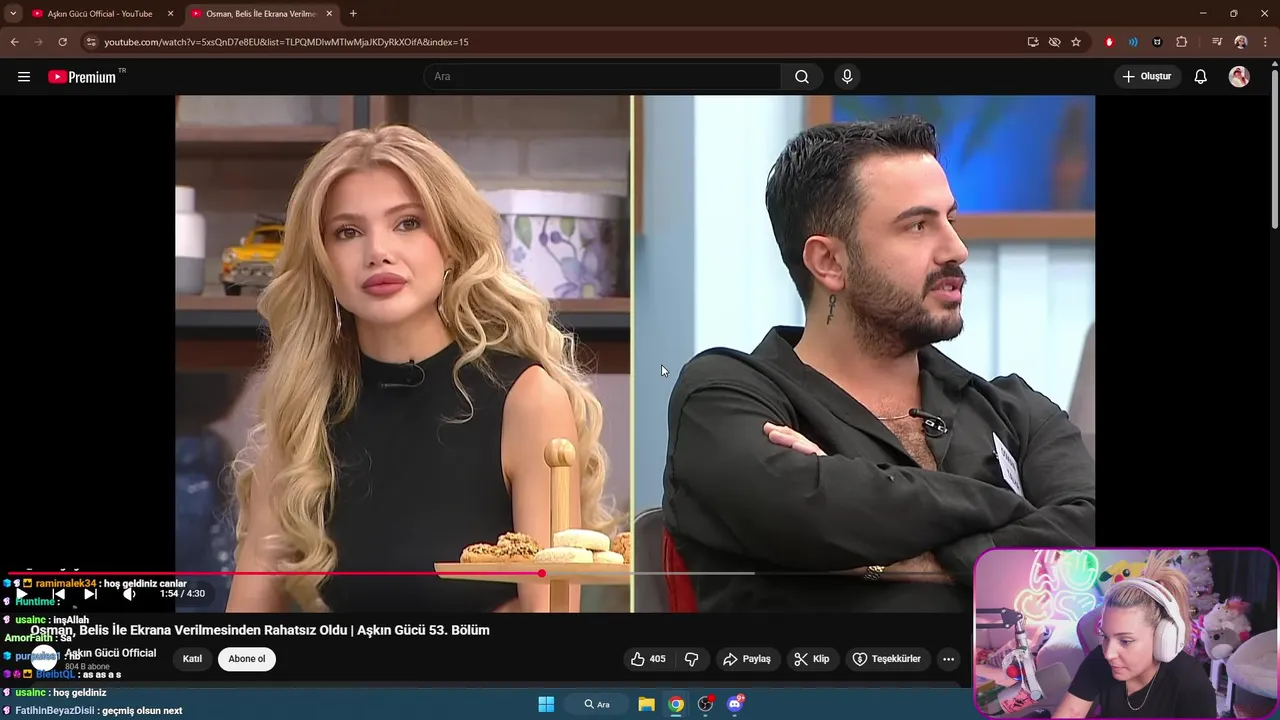Viewport: 1280px width, 720px height.
Task: Send thanks with Teşekkürler button
Action: coord(886,659)
